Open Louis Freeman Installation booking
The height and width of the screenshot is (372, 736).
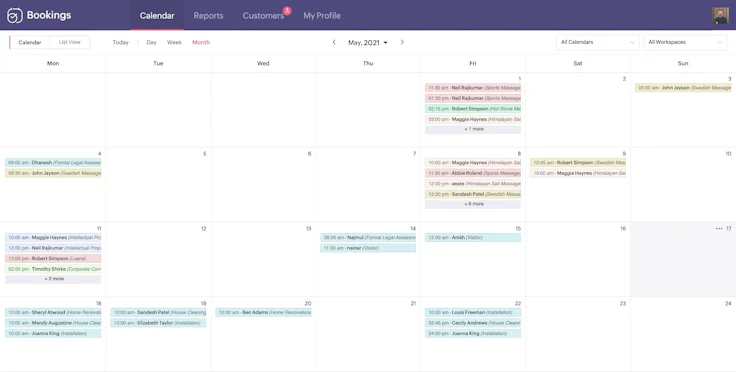click(473, 312)
